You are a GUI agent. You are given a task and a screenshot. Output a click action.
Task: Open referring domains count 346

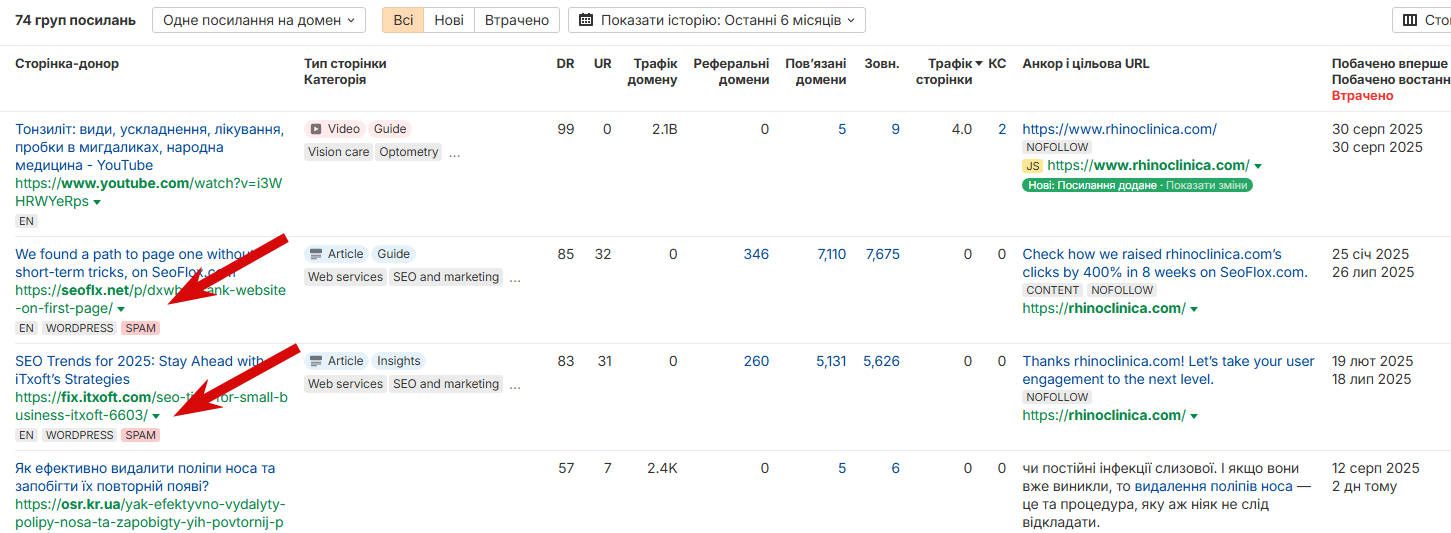756,254
